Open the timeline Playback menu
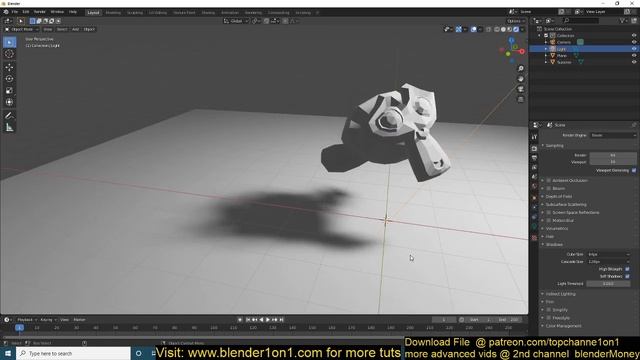This screenshot has height=360, width=640. coord(27,320)
